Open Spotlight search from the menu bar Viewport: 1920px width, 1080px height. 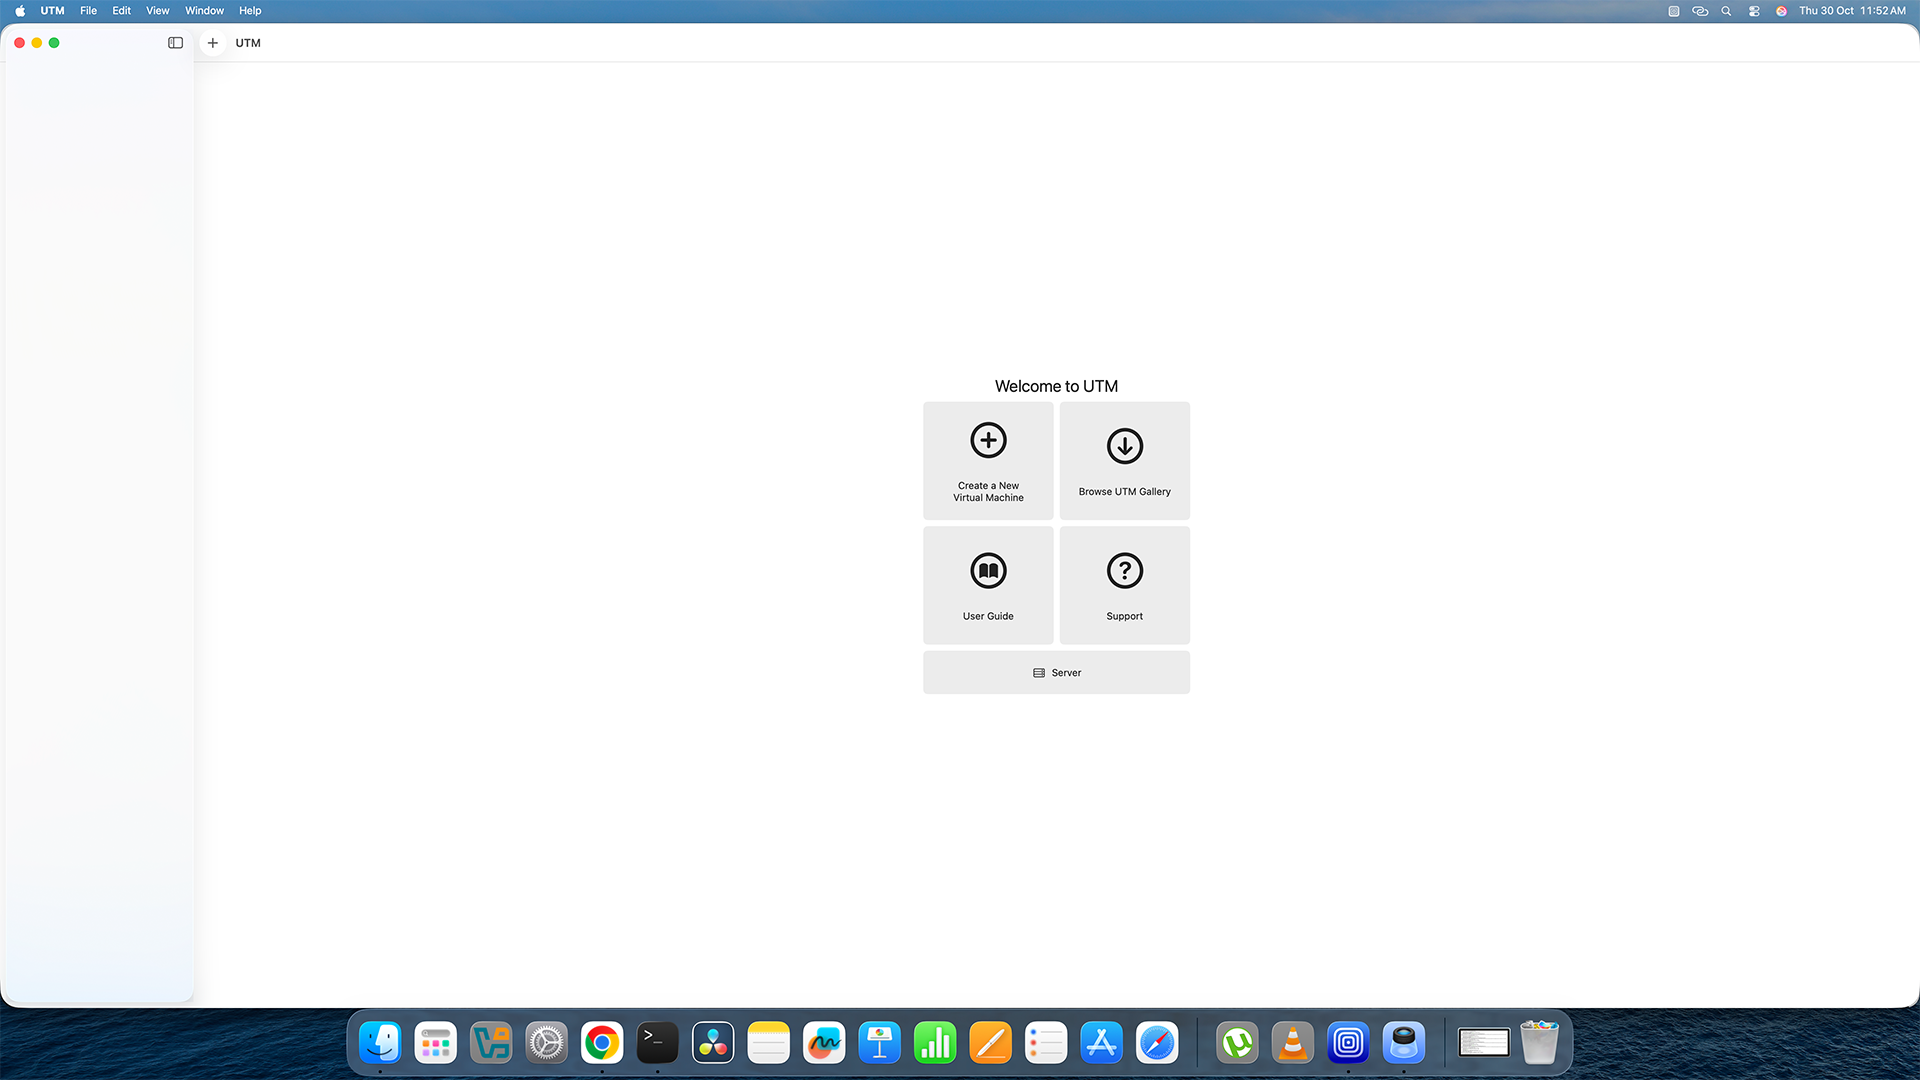click(1726, 11)
